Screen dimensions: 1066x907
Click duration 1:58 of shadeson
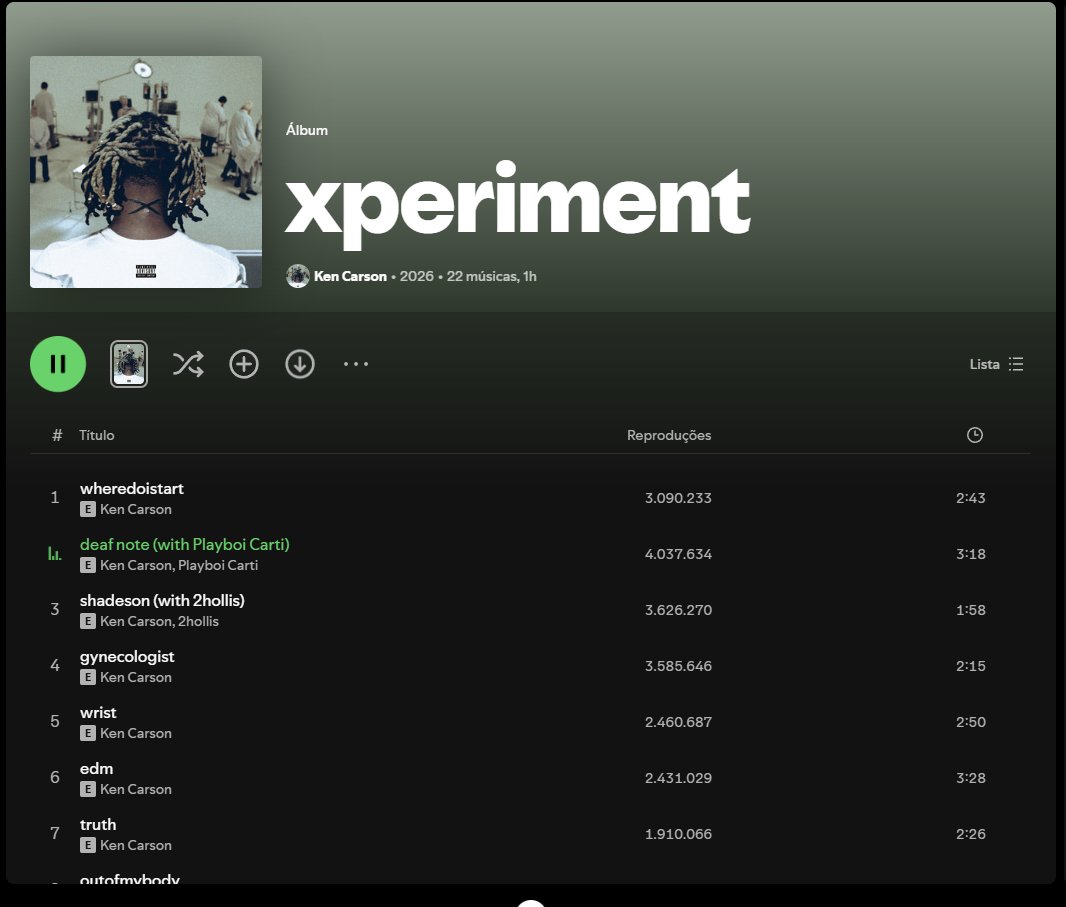[x=971, y=610]
